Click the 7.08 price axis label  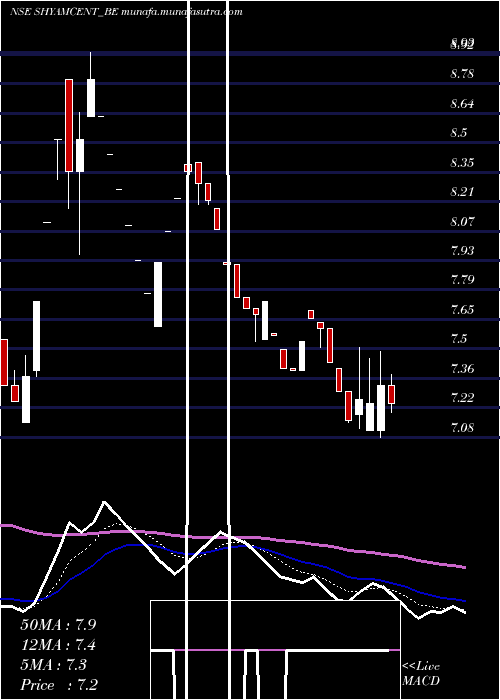tap(462, 428)
